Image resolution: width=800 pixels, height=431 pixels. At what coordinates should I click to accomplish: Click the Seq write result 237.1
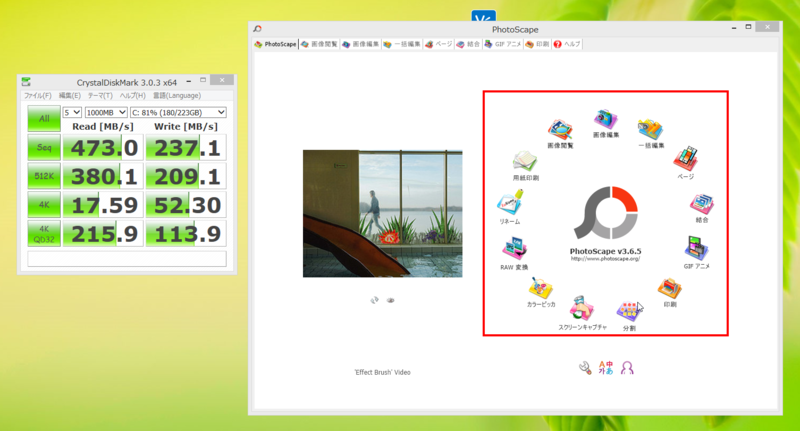pos(186,147)
